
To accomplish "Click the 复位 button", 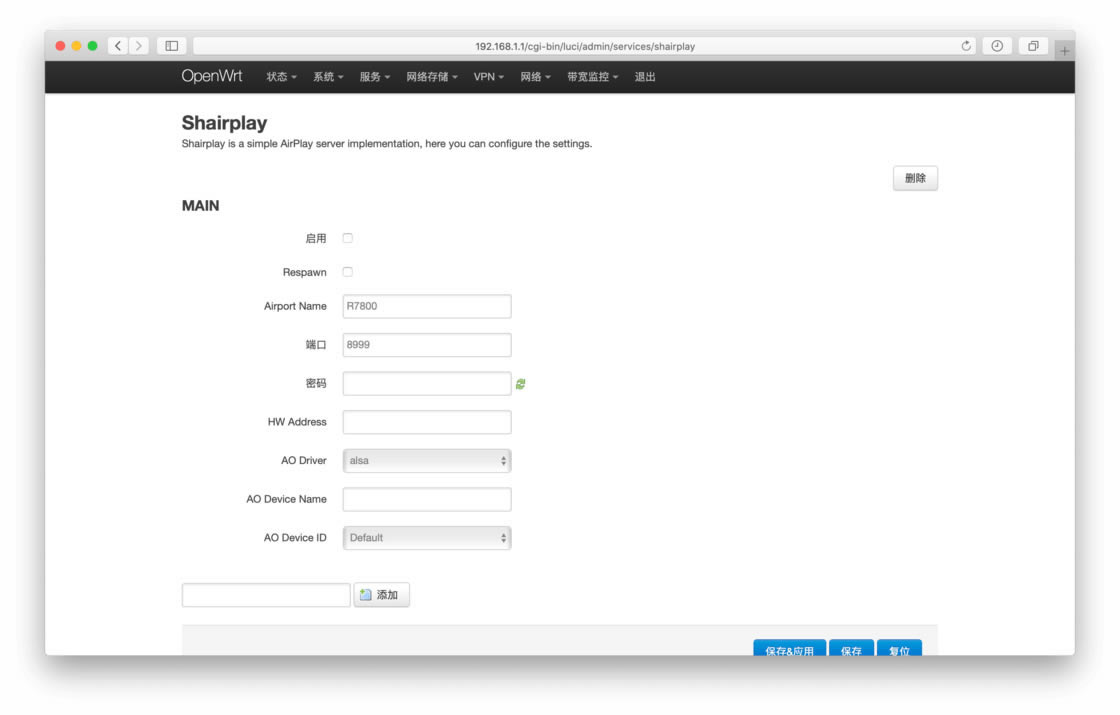I will (x=899, y=649).
